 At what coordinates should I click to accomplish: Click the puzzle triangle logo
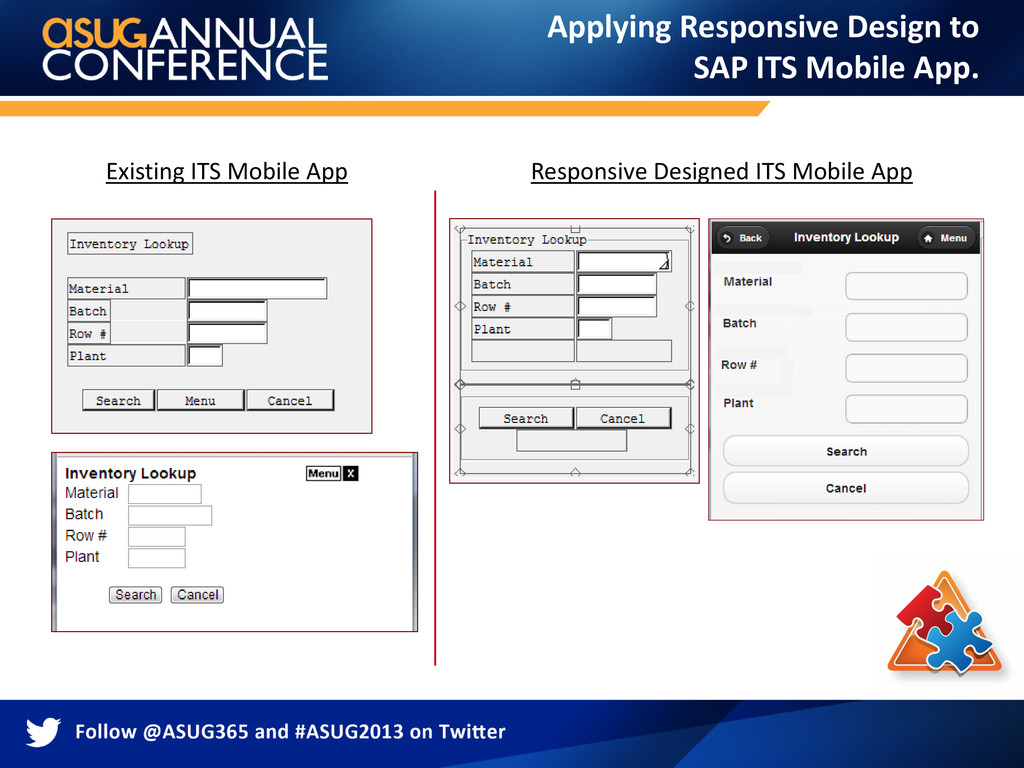coord(944,624)
